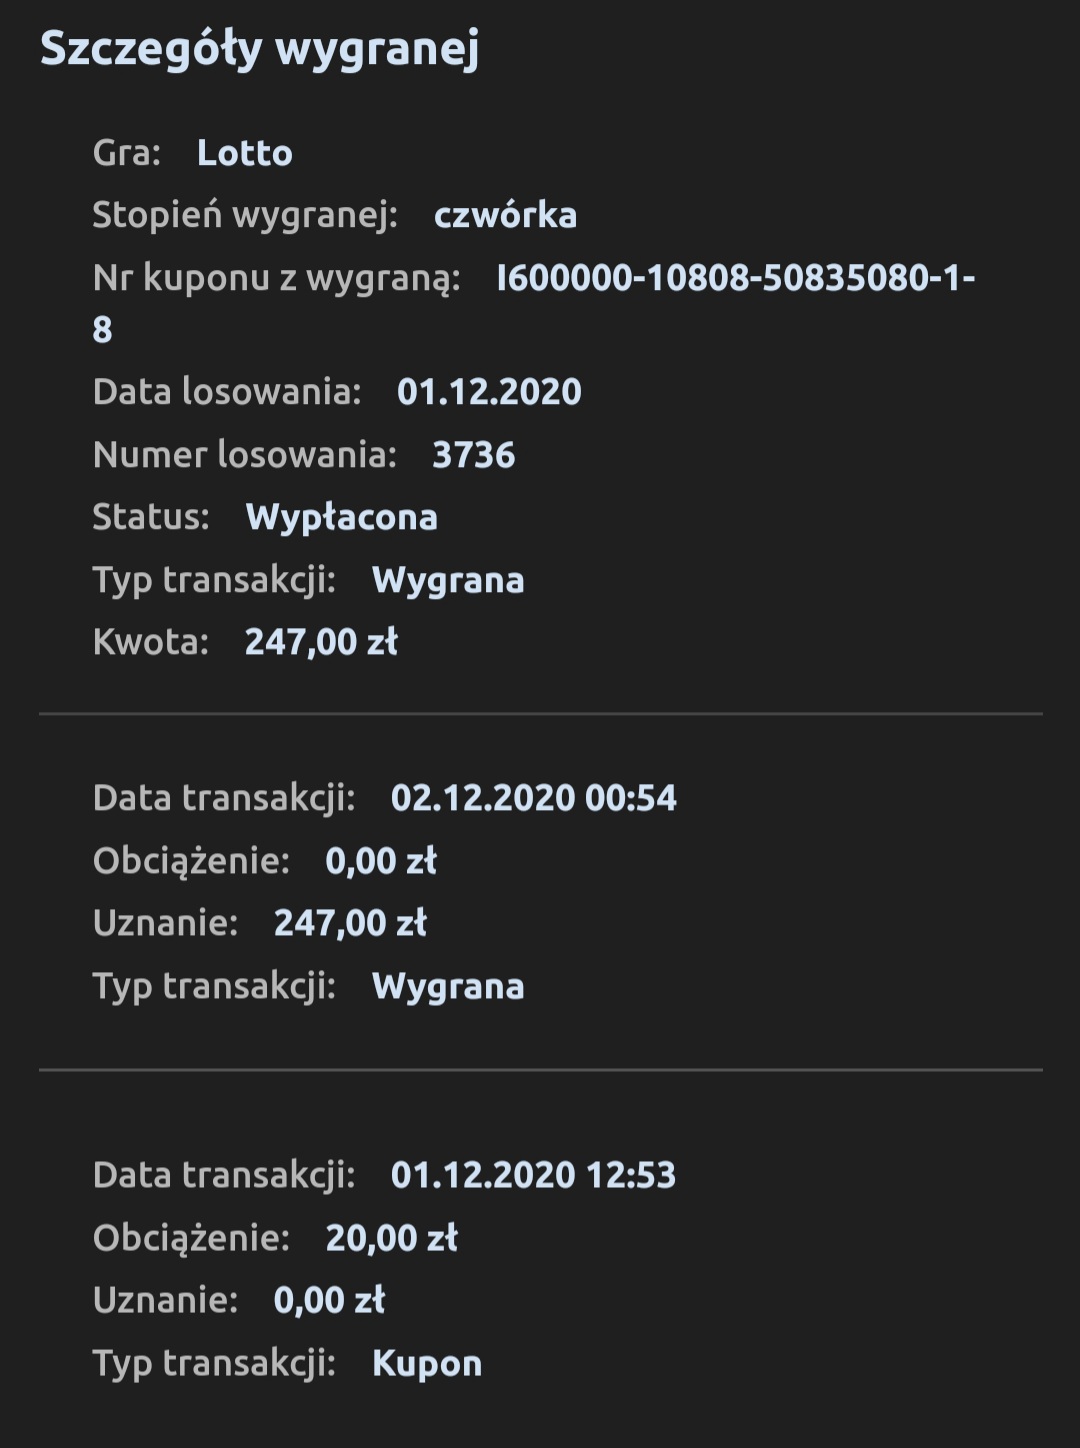Click the czwórka prize tier value
The width and height of the screenshot is (1080, 1448).
[x=505, y=215]
